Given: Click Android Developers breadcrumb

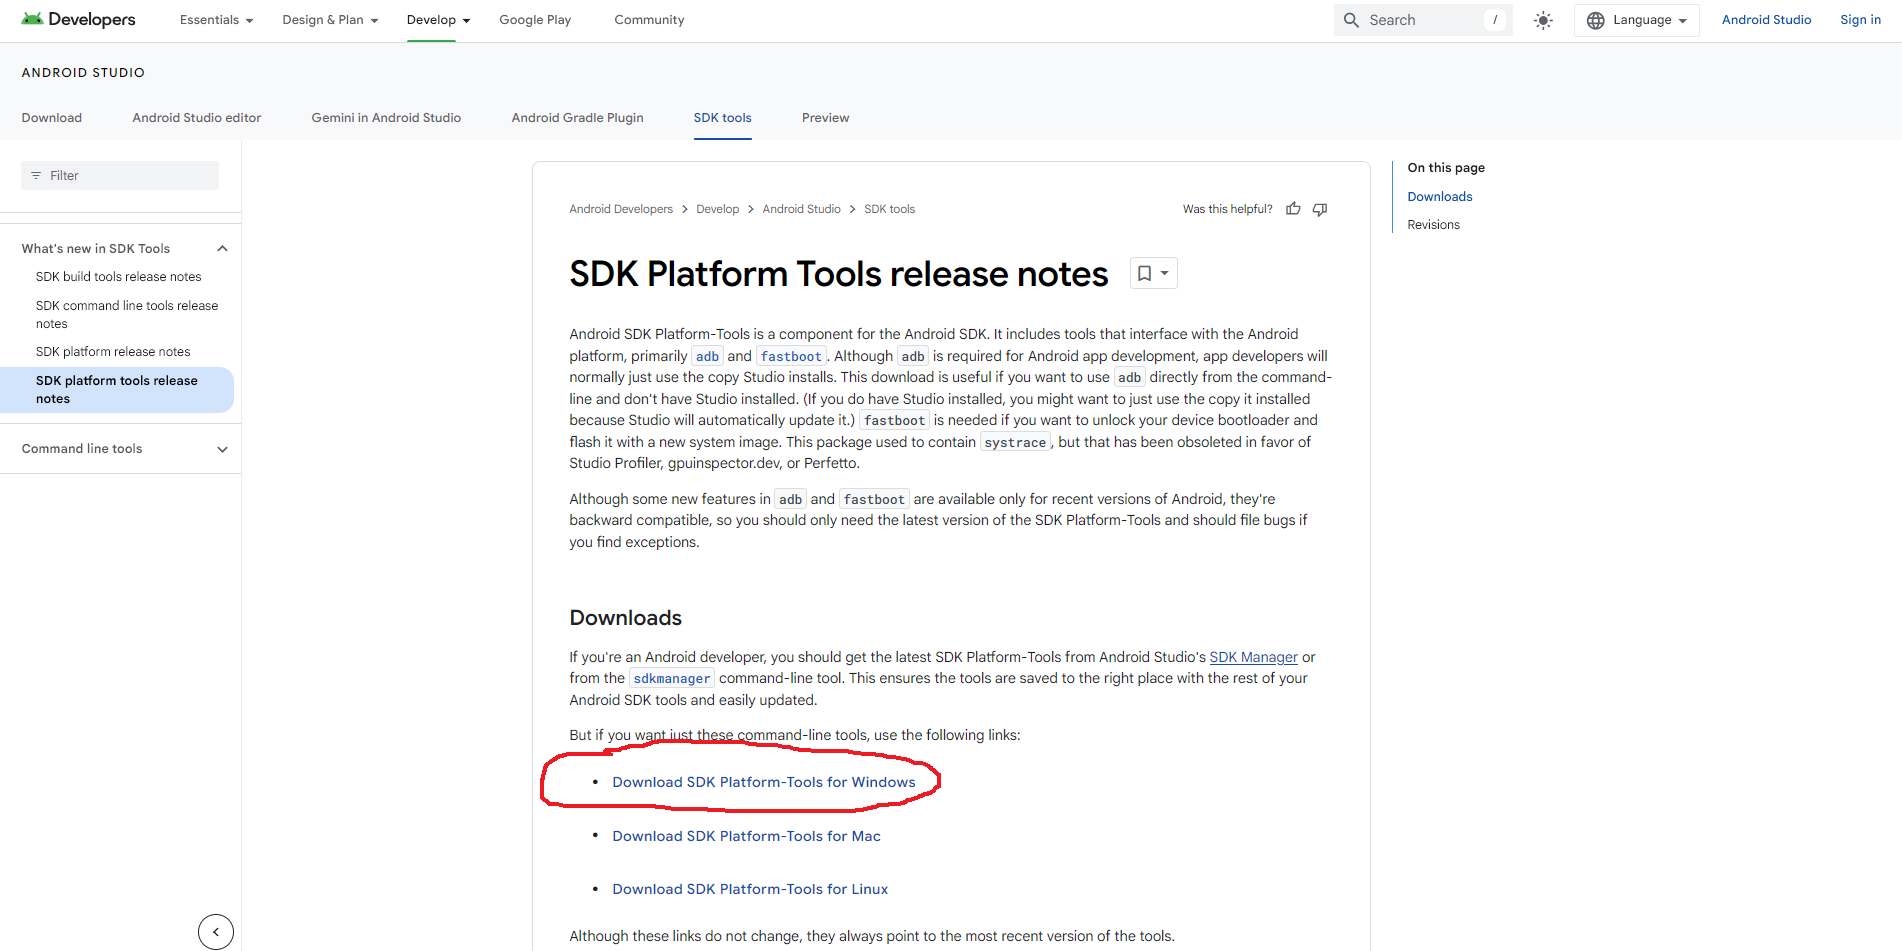Looking at the screenshot, I should point(621,209).
